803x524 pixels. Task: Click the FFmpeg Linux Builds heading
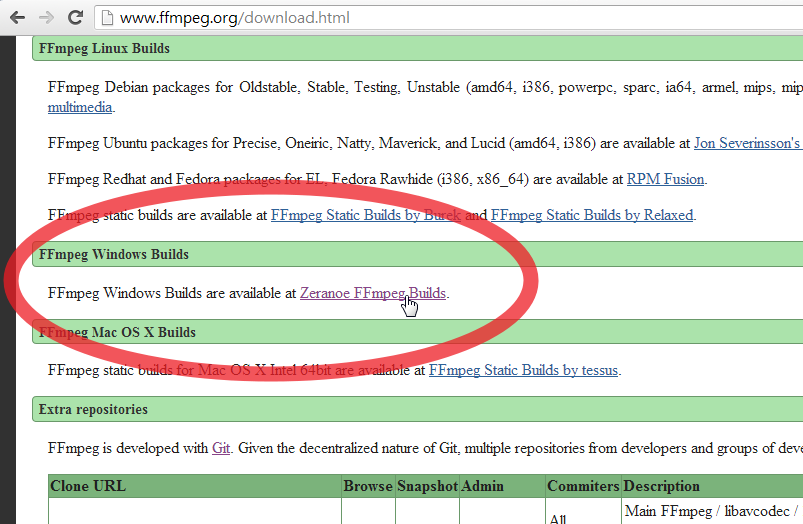coord(104,48)
